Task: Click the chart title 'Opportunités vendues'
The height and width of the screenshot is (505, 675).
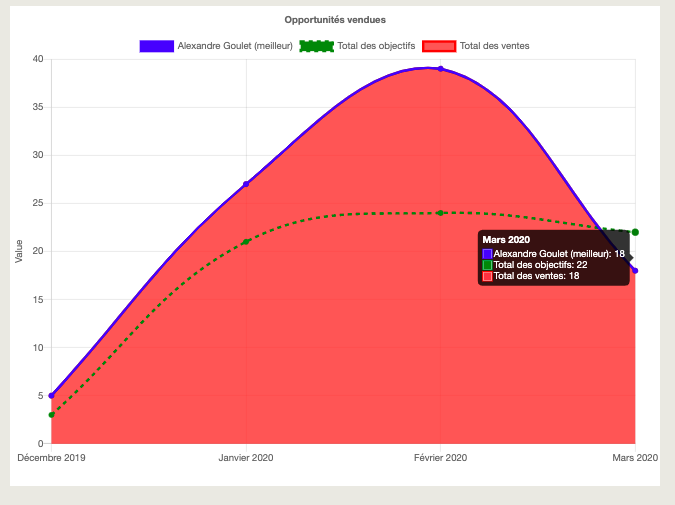Action: coord(335,20)
